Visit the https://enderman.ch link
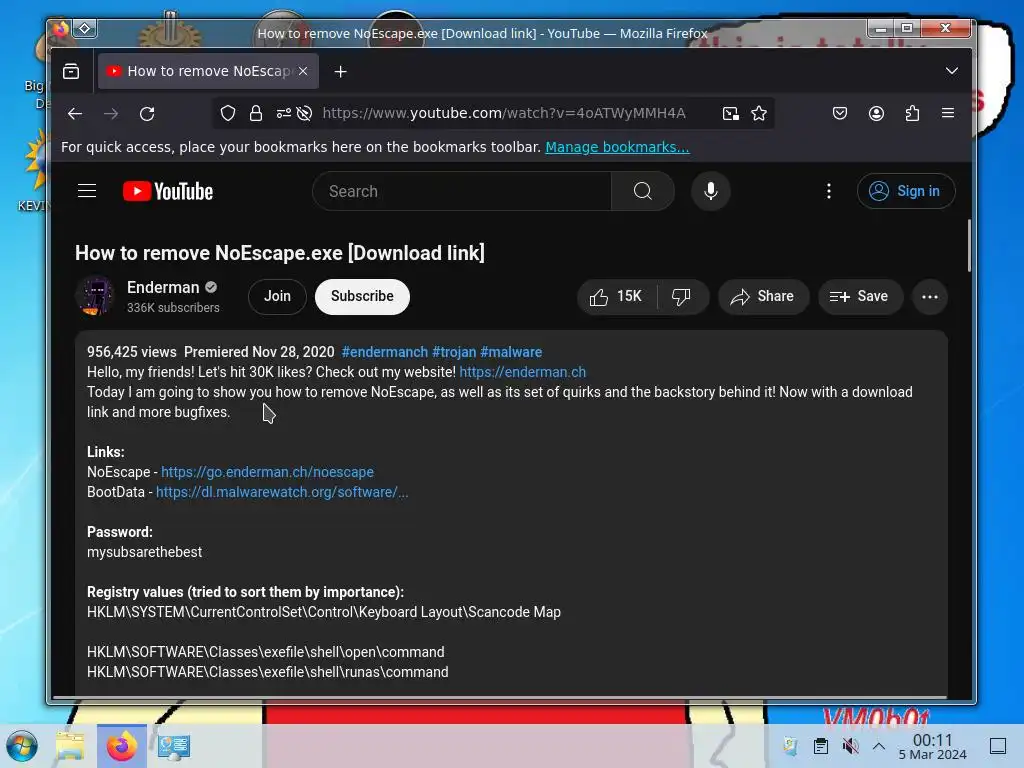Viewport: 1024px width, 768px height. [522, 372]
